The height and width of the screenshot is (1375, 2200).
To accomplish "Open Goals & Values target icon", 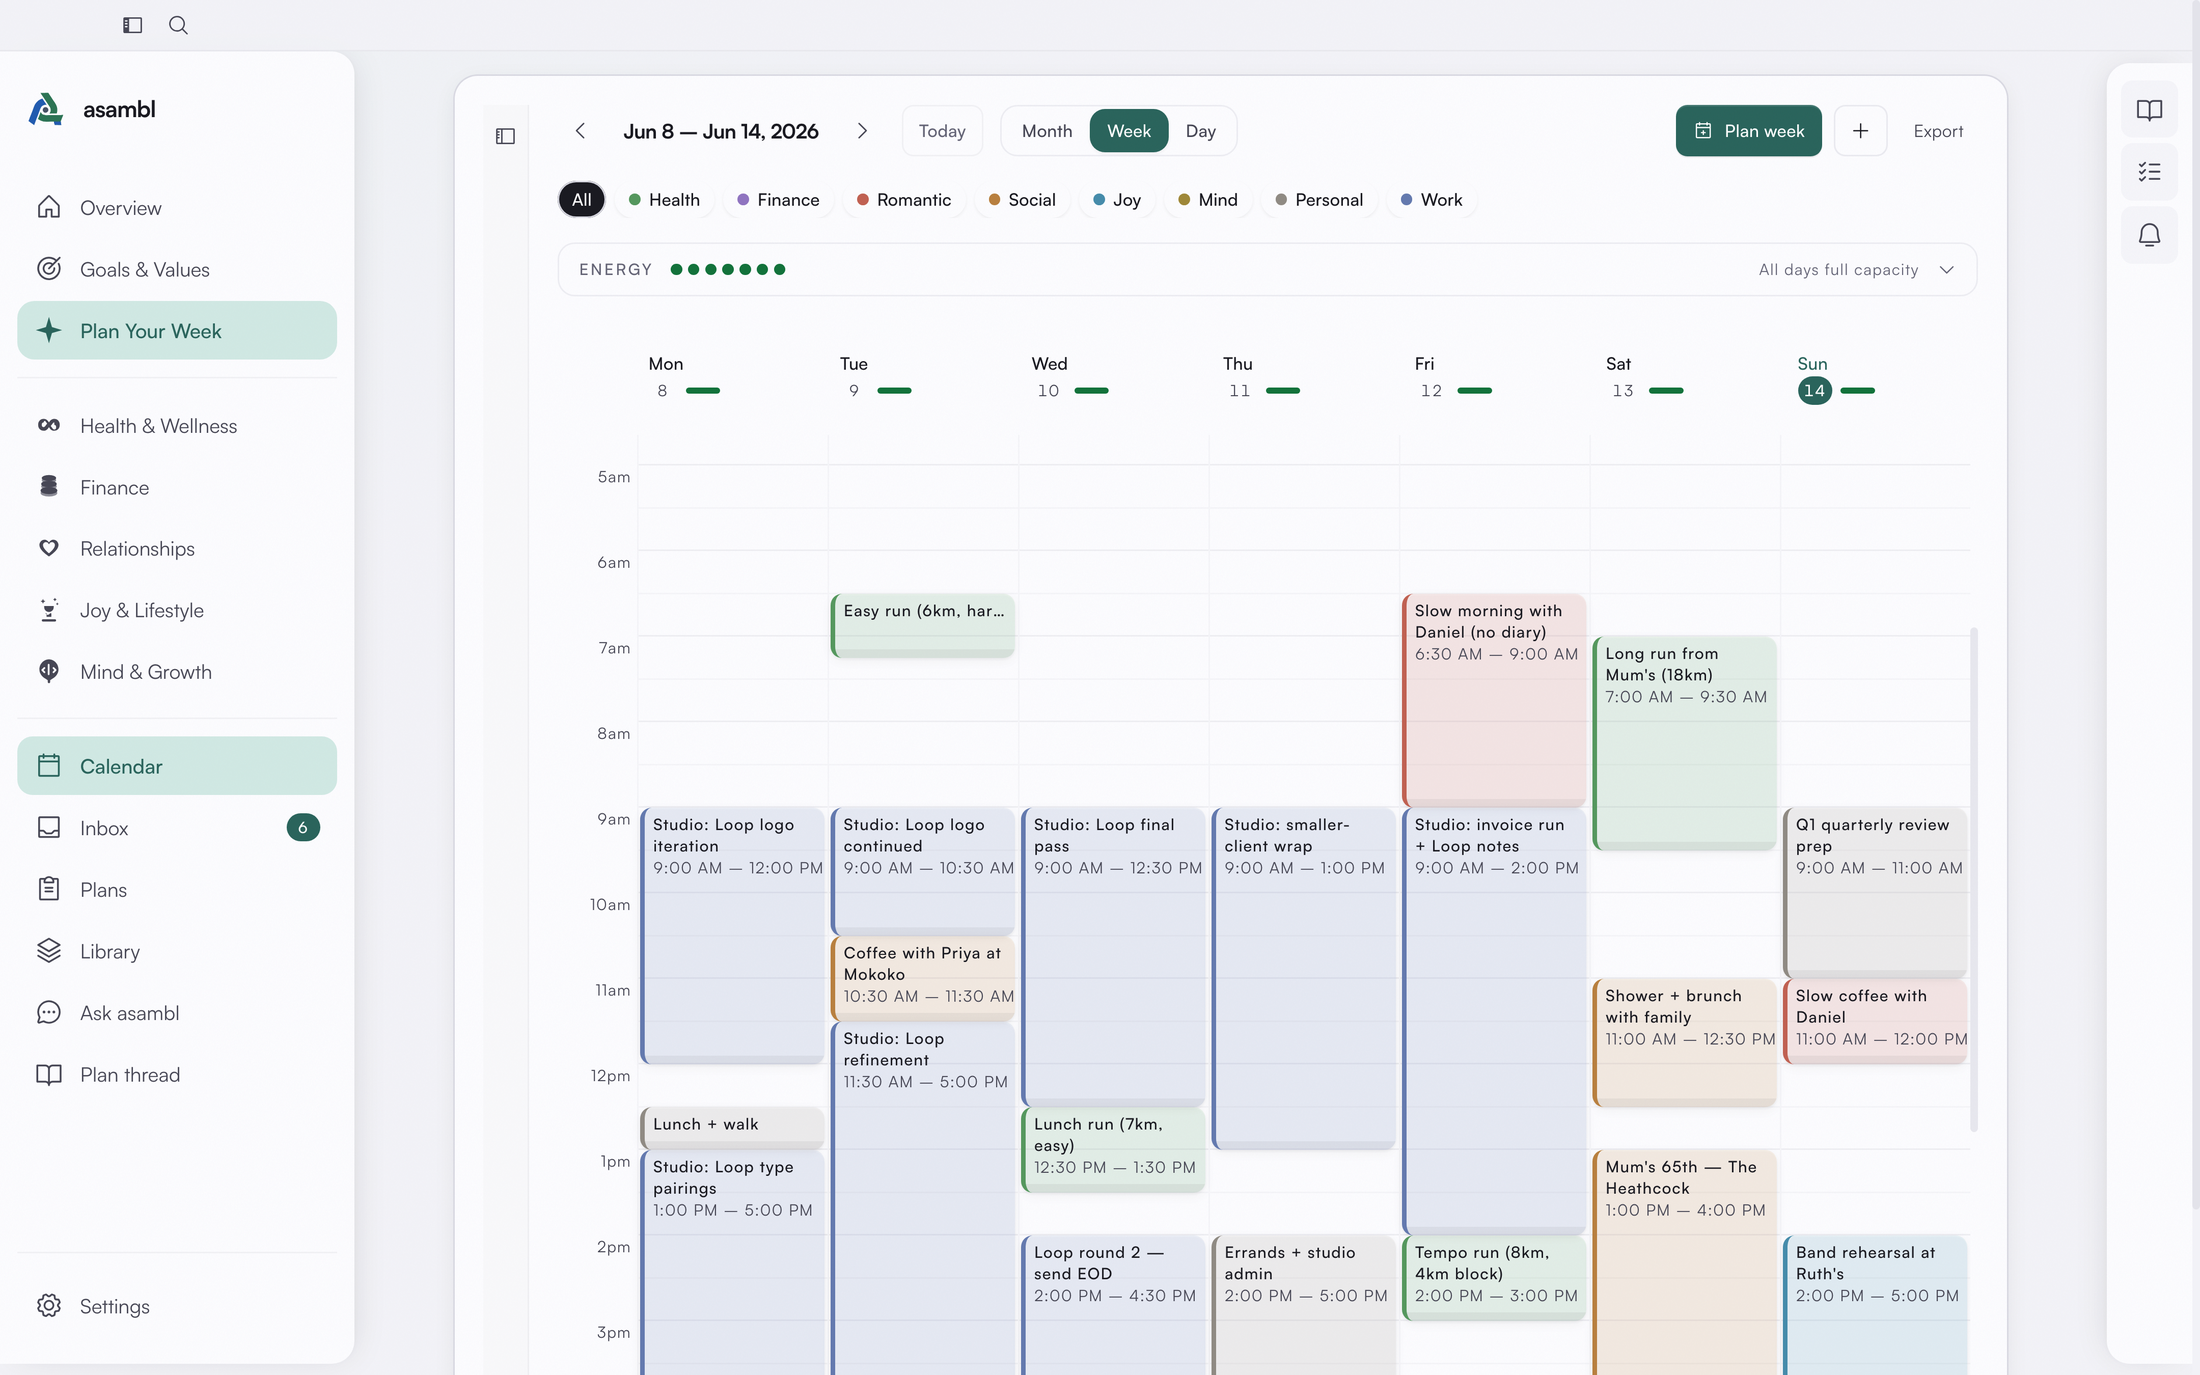I will click(x=48, y=269).
